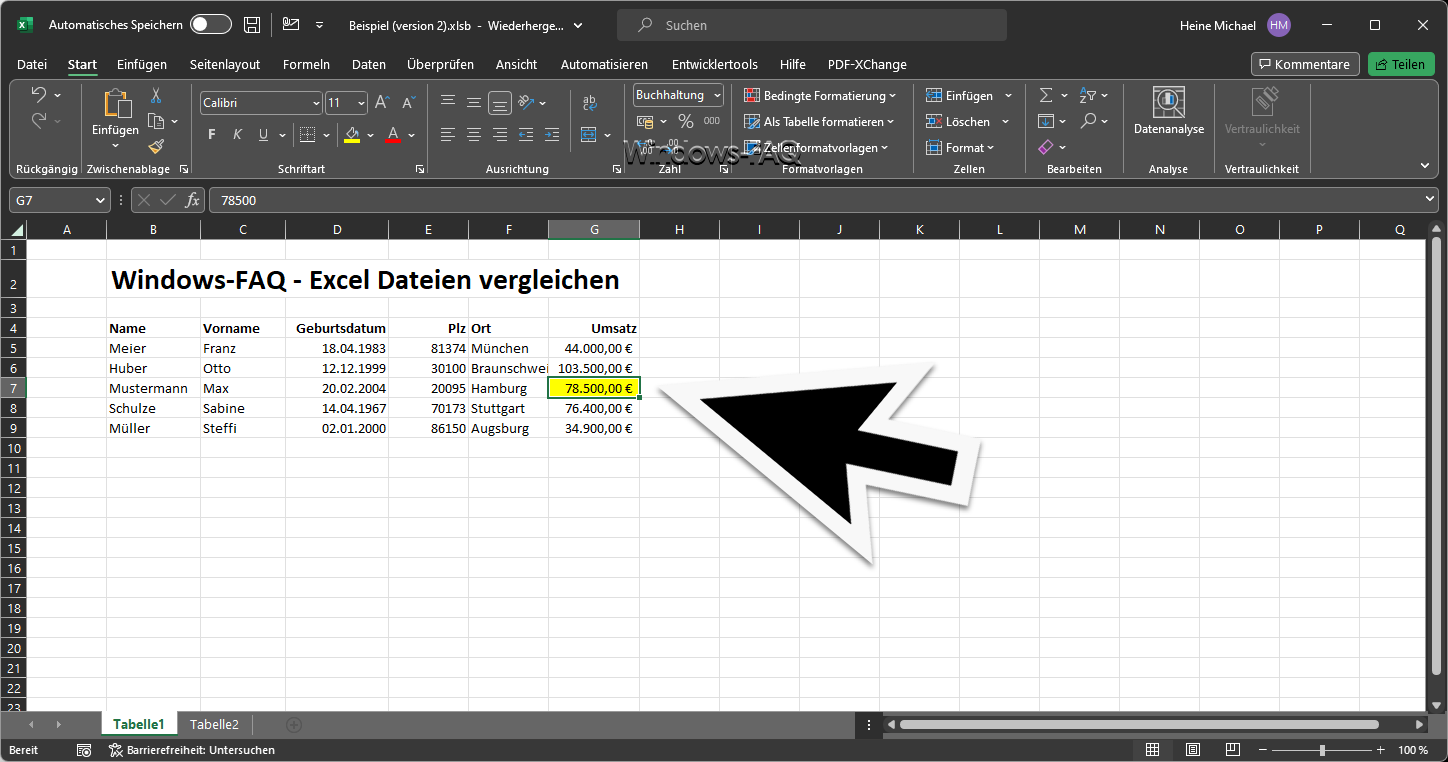
Task: Click the Format Painter brush icon
Action: [x=156, y=147]
